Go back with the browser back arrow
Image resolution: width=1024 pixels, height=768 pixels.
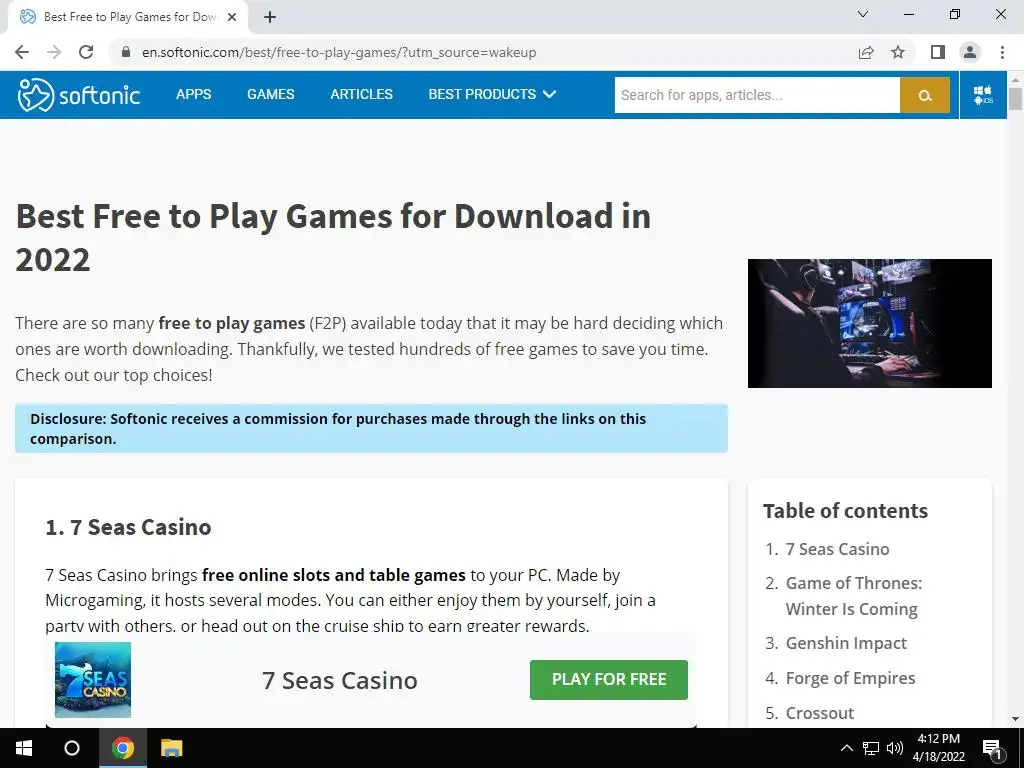(22, 52)
